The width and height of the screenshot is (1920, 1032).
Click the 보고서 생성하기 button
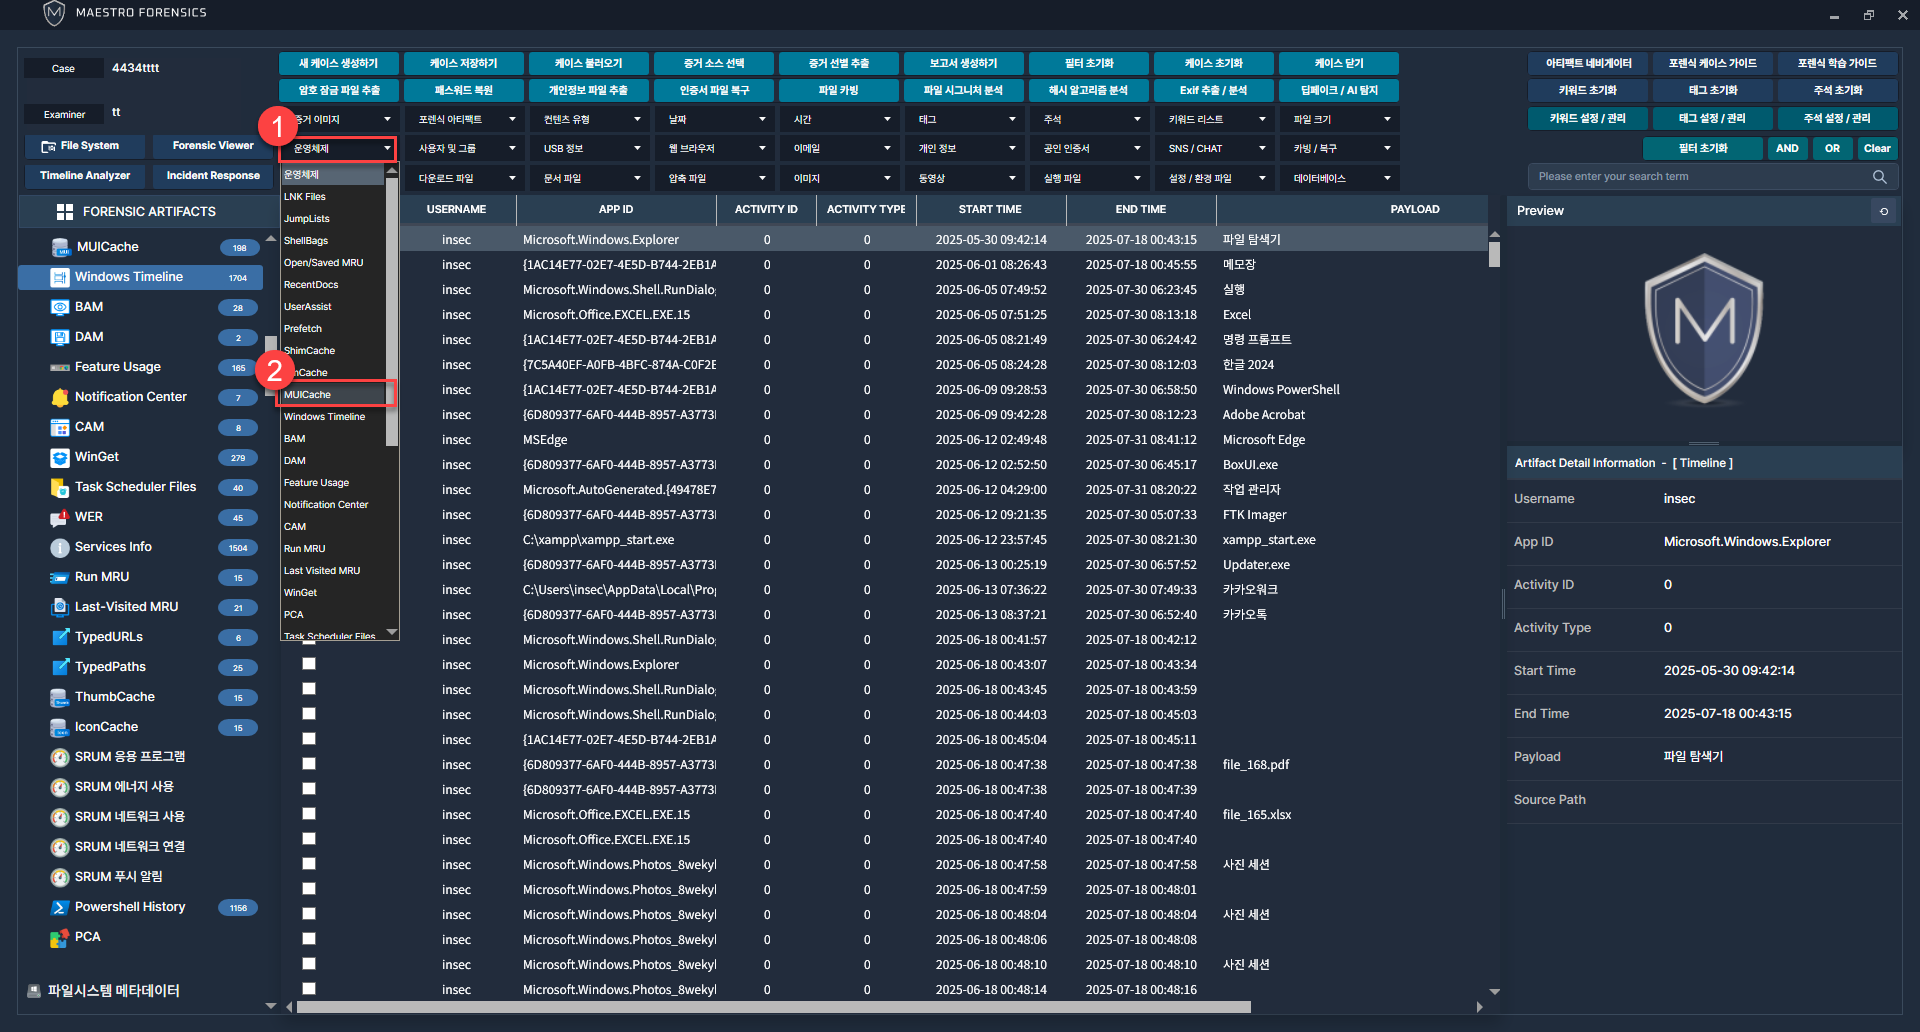tap(964, 63)
